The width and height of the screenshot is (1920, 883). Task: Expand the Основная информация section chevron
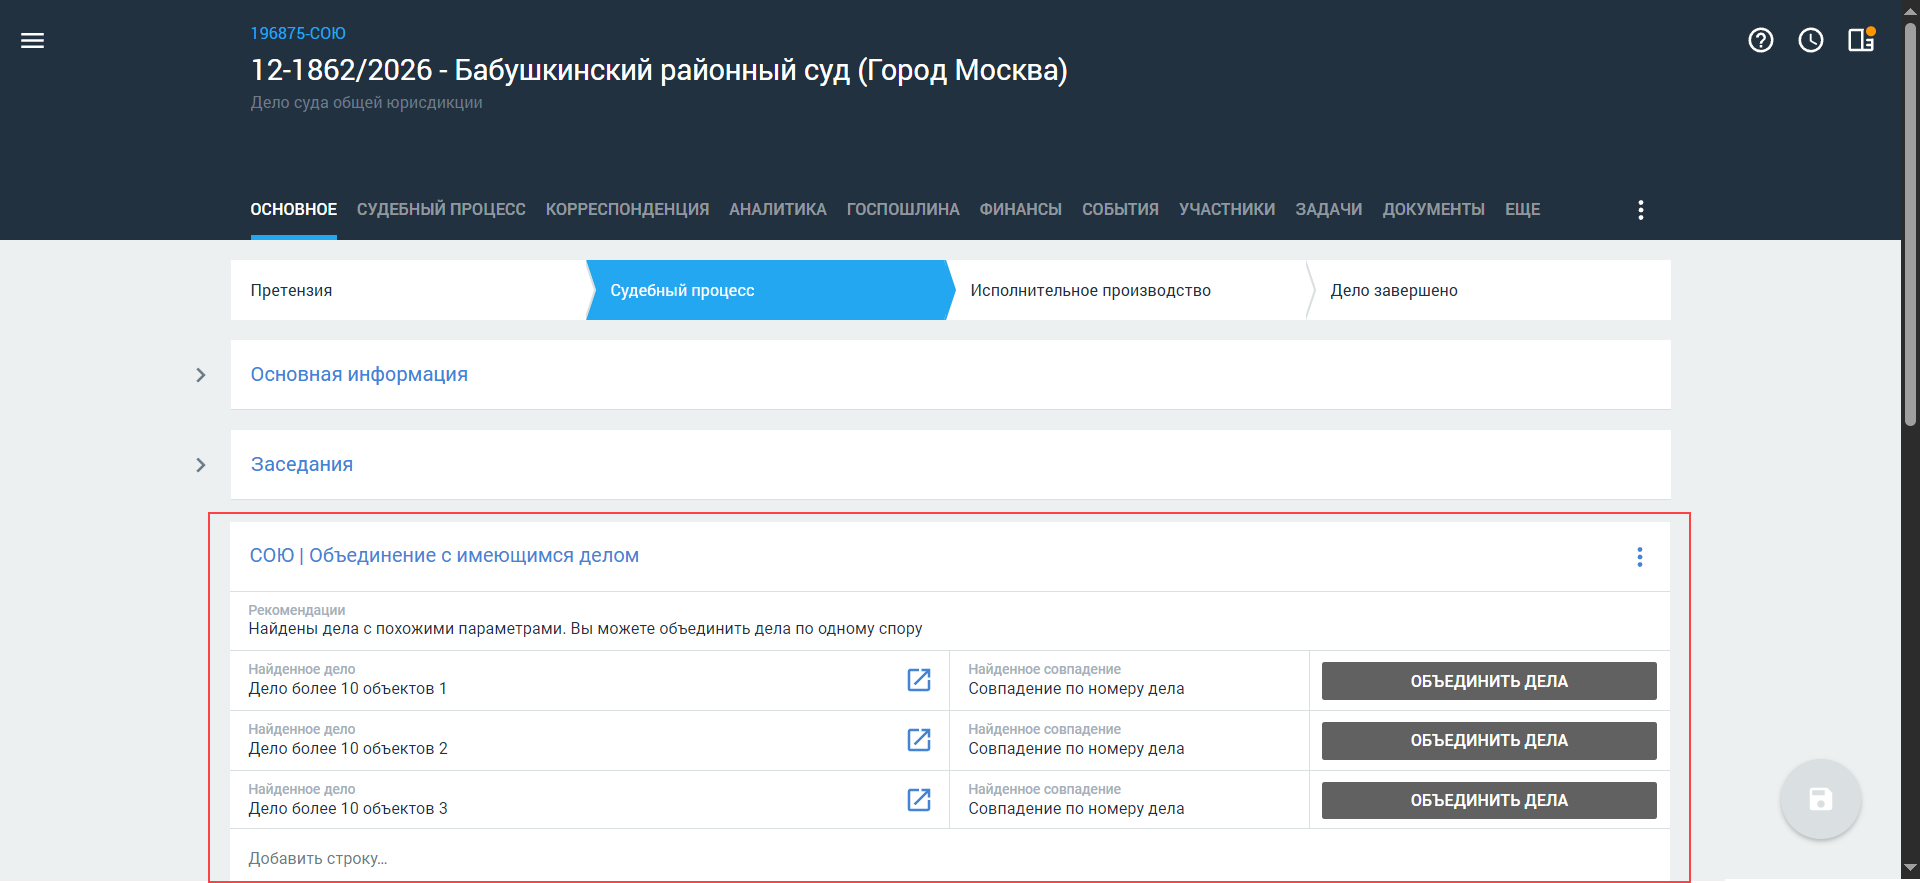pyautogui.click(x=201, y=375)
